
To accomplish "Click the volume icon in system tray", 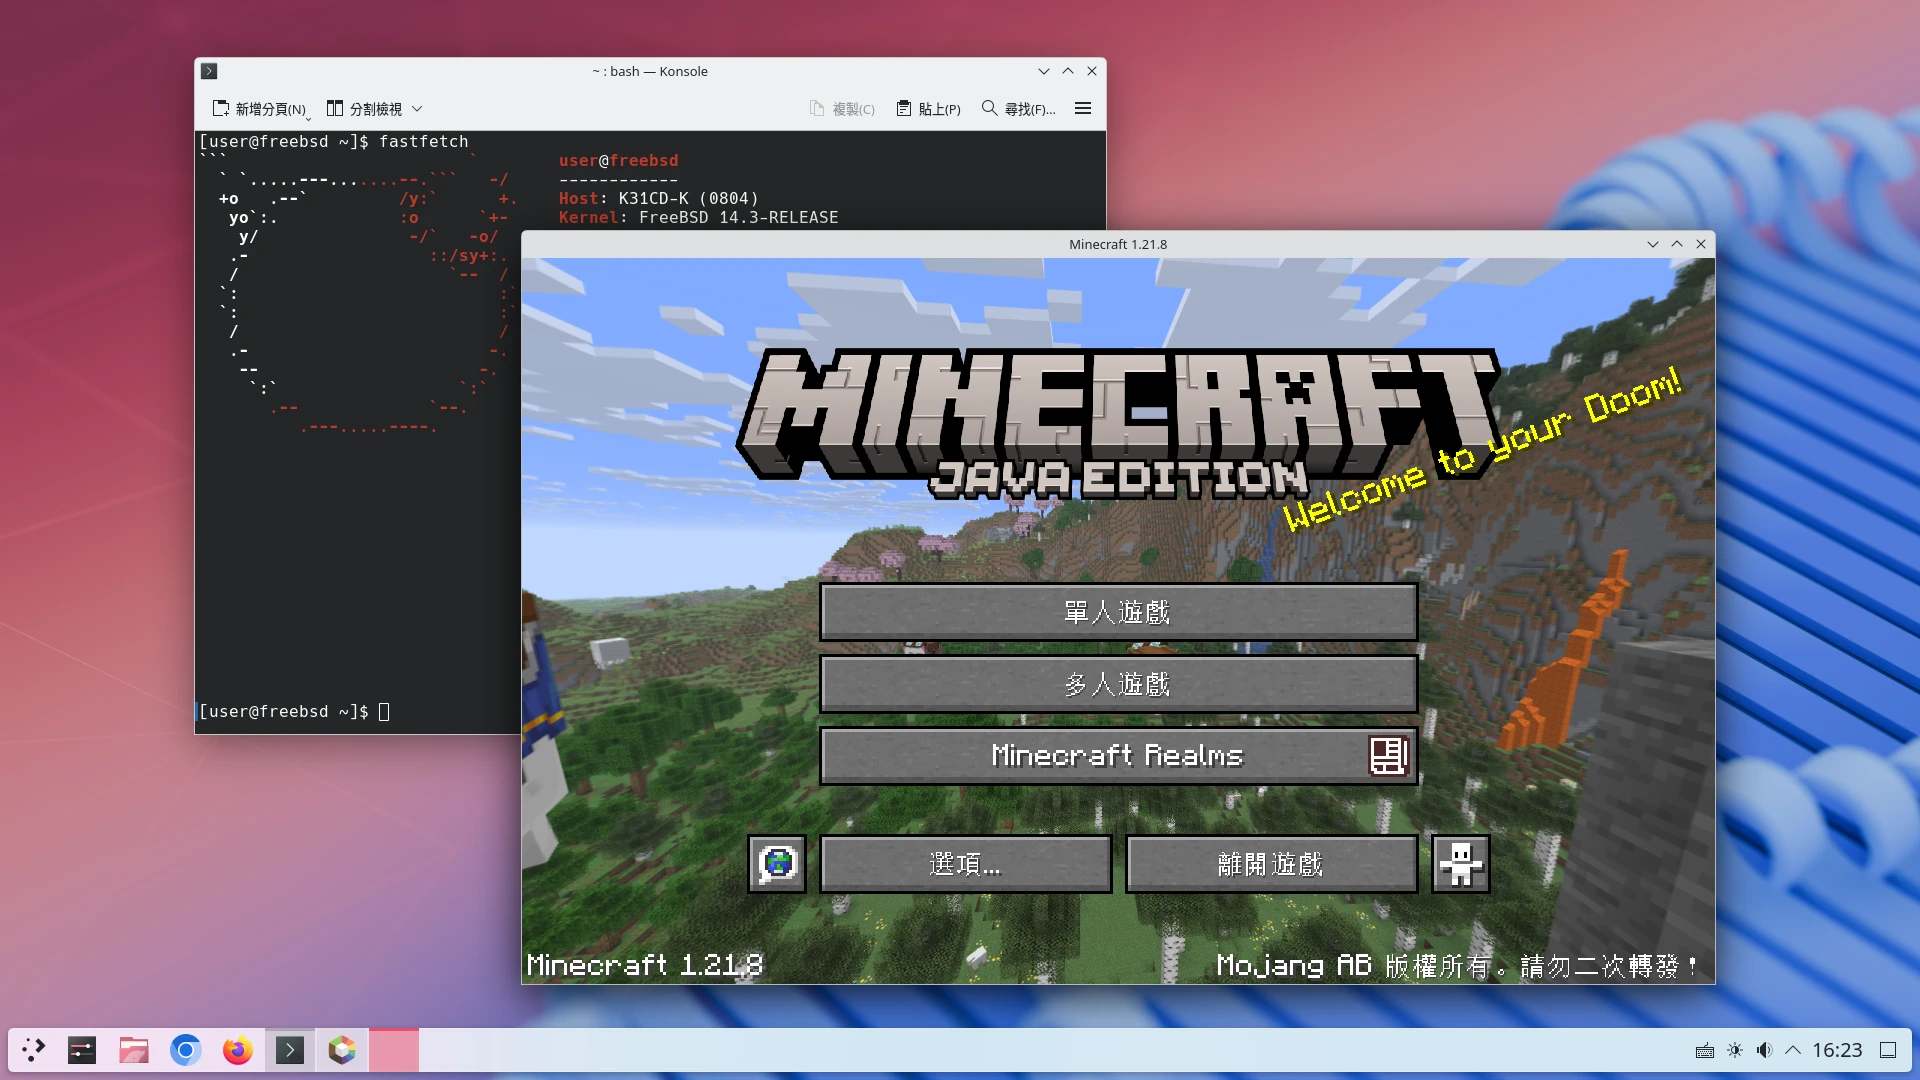I will point(1764,1050).
